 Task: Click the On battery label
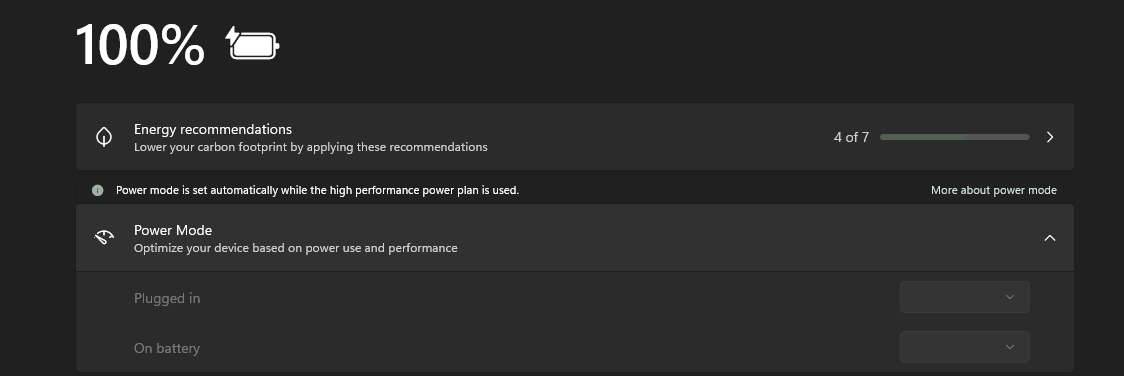(167, 349)
